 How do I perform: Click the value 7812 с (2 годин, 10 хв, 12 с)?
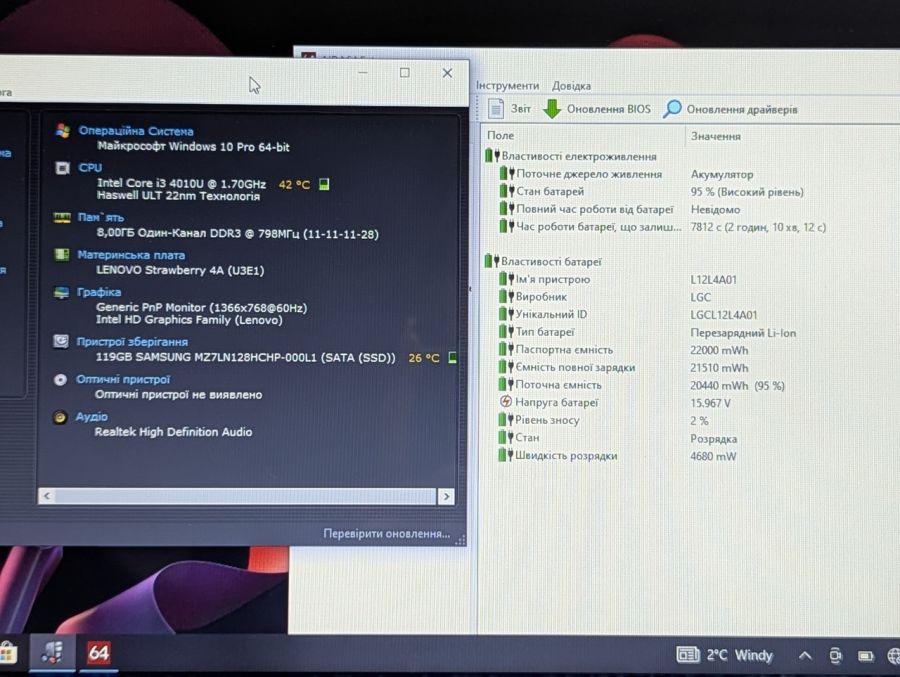pos(758,227)
